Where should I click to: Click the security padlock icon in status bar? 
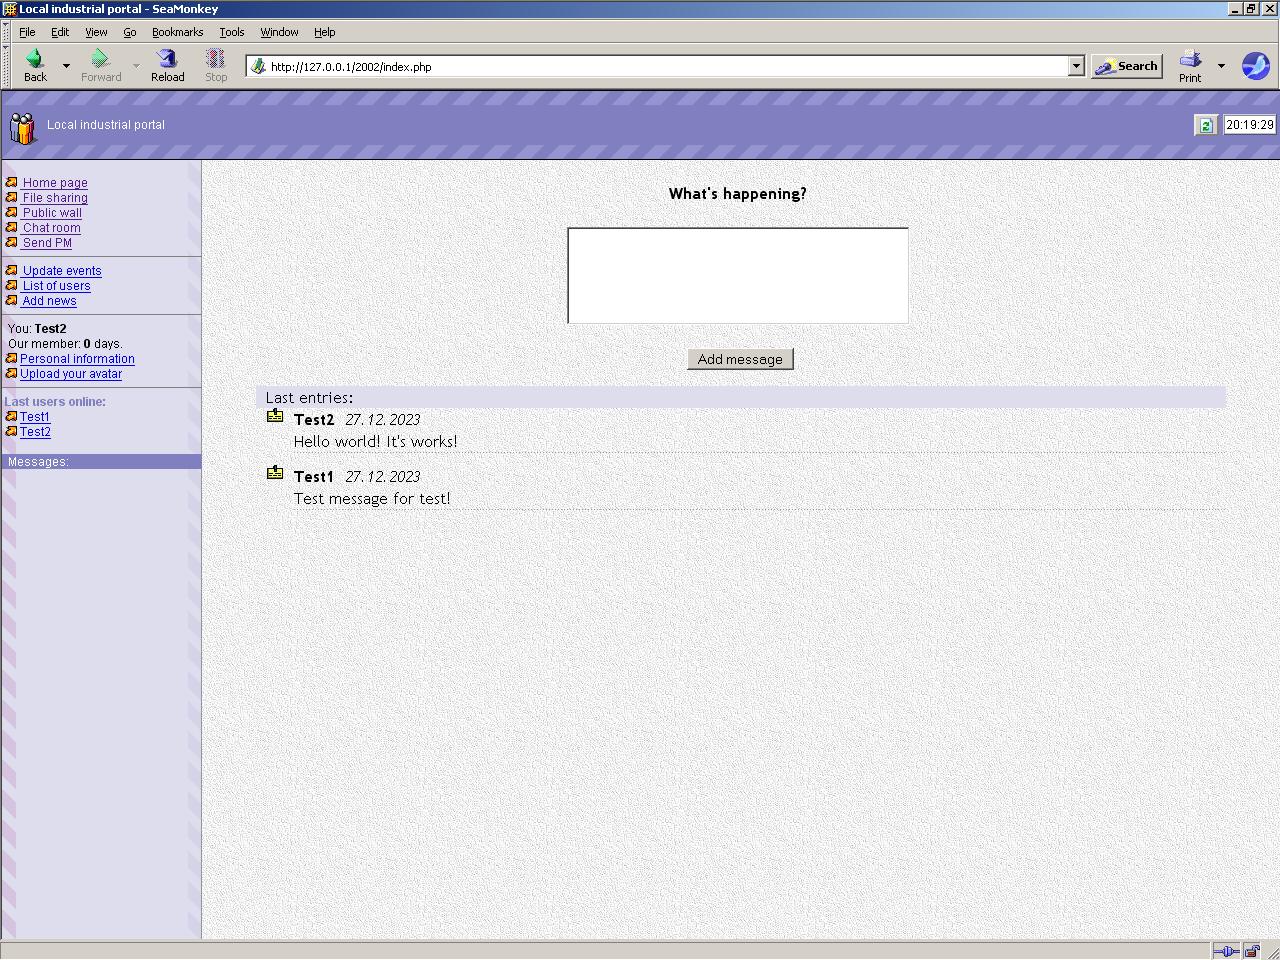[x=1252, y=951]
